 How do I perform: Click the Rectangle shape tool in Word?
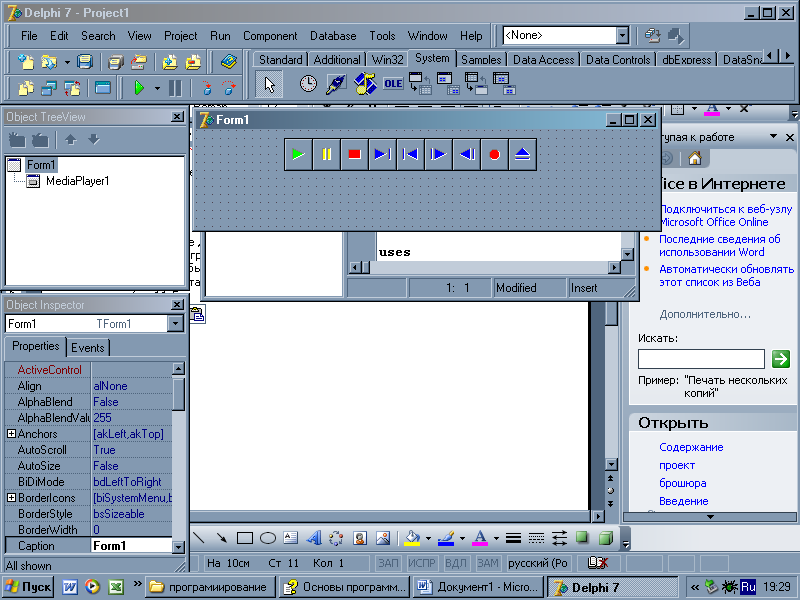point(245,538)
